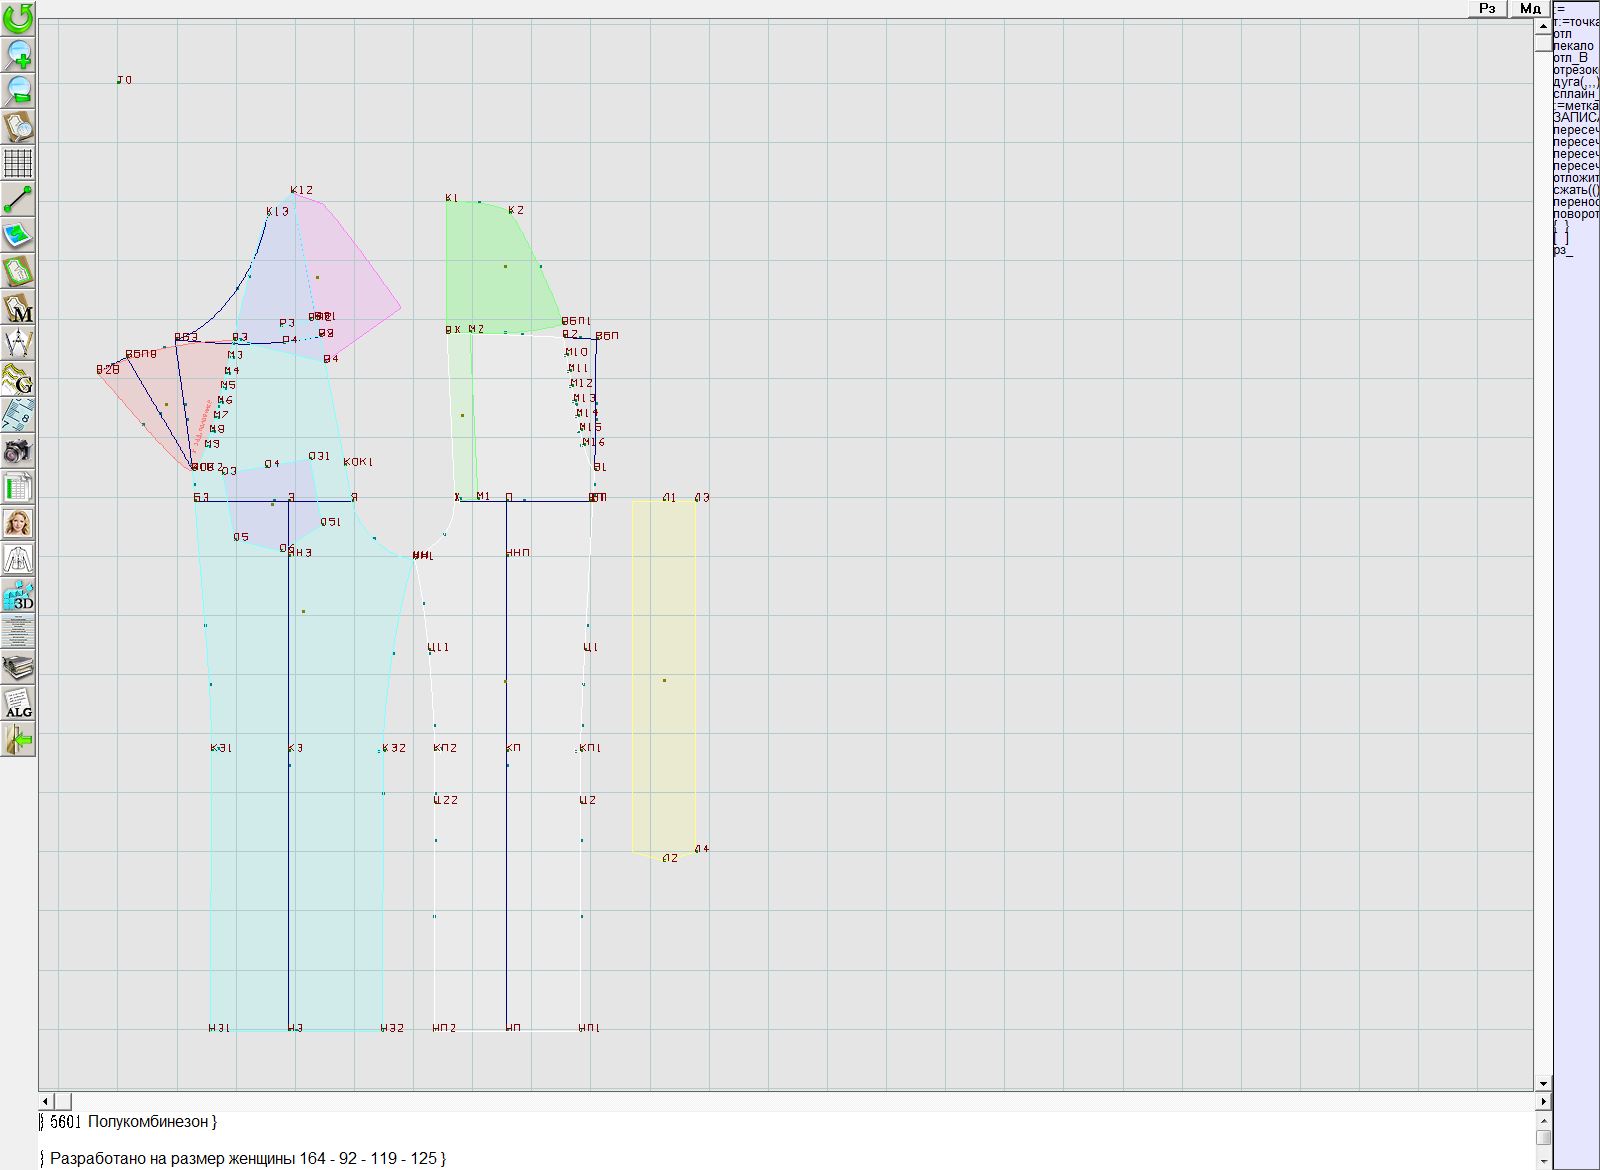Click the exit door icon with green arrow
This screenshot has width=1600, height=1170.
click(x=18, y=740)
